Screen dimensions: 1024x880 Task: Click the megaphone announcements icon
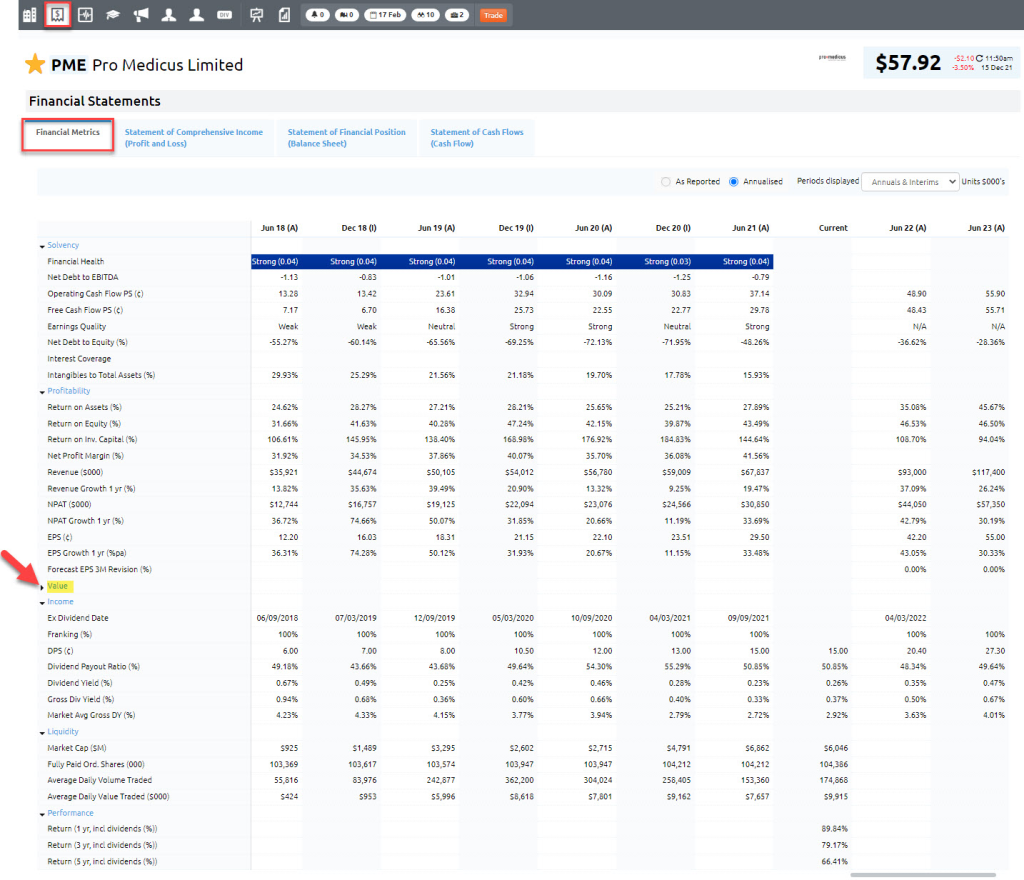click(141, 15)
